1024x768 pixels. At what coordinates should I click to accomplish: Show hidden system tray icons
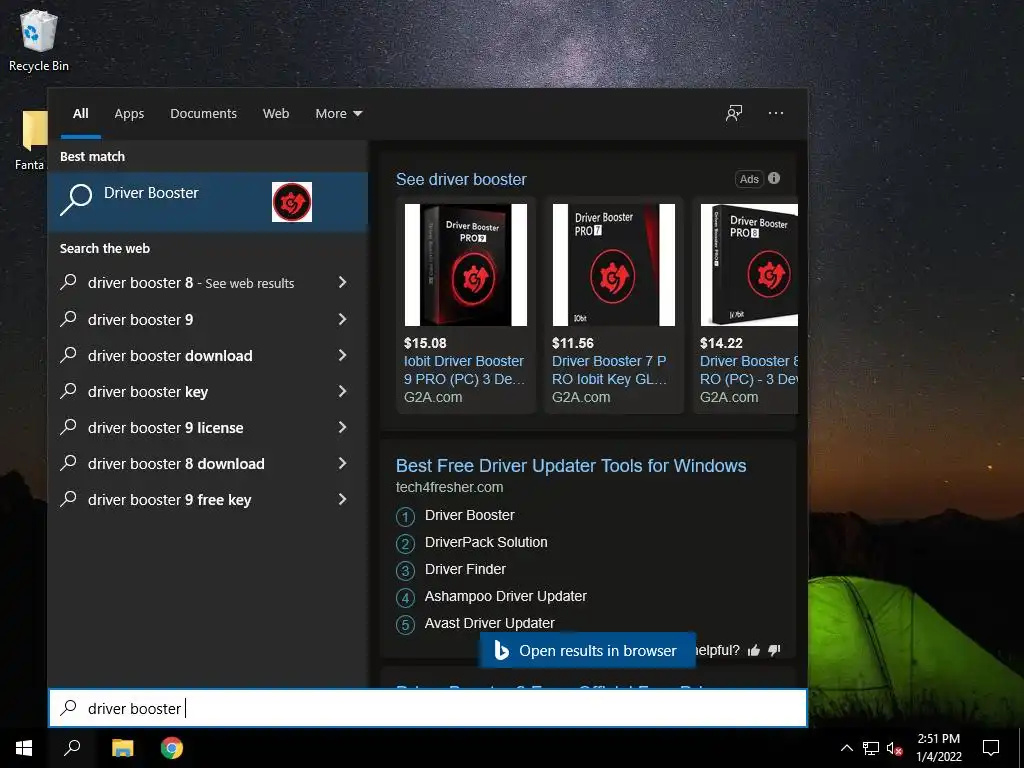coord(846,748)
